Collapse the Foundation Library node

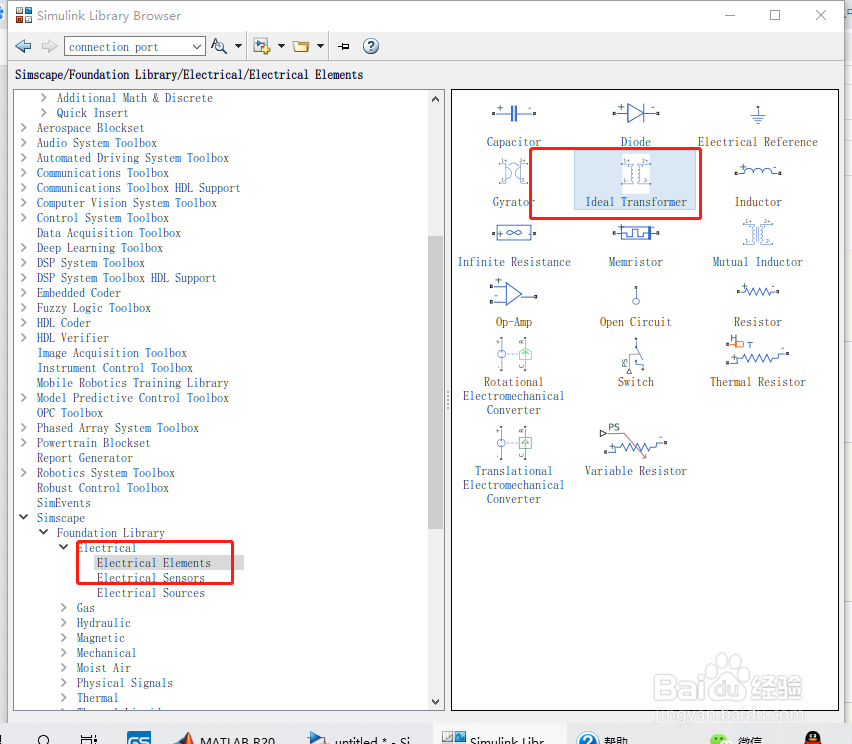(43, 532)
